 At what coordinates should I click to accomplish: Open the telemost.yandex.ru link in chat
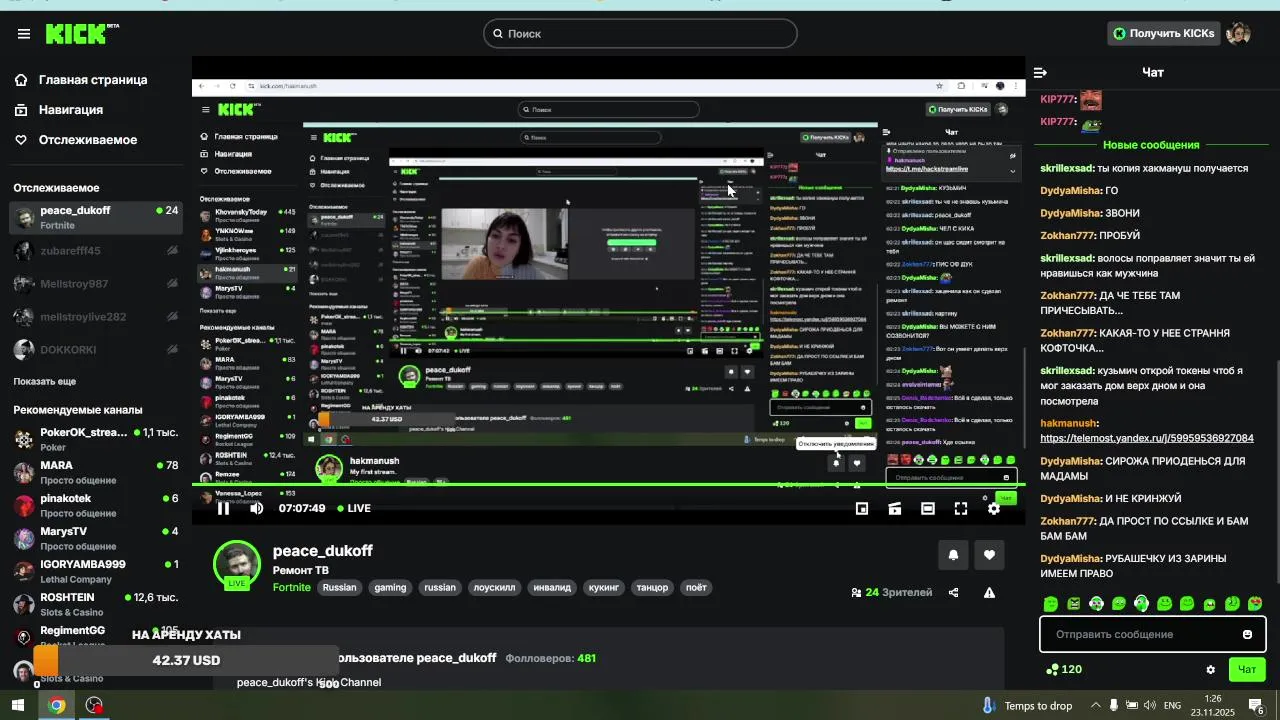click(1147, 438)
